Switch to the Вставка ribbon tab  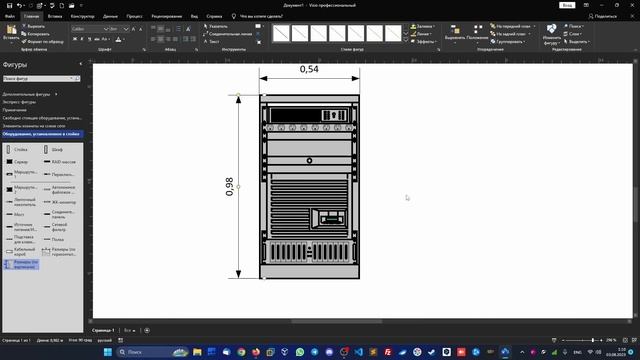pos(55,16)
